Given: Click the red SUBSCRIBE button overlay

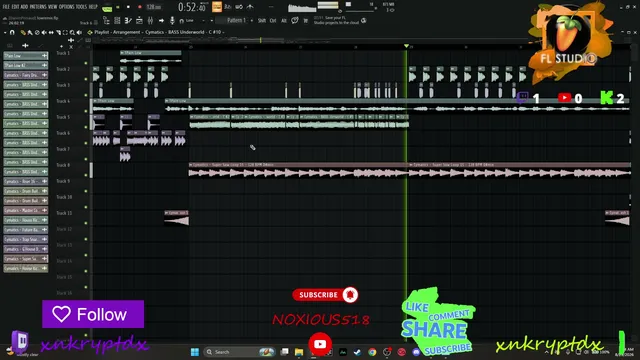Looking at the screenshot, I should tap(325, 295).
